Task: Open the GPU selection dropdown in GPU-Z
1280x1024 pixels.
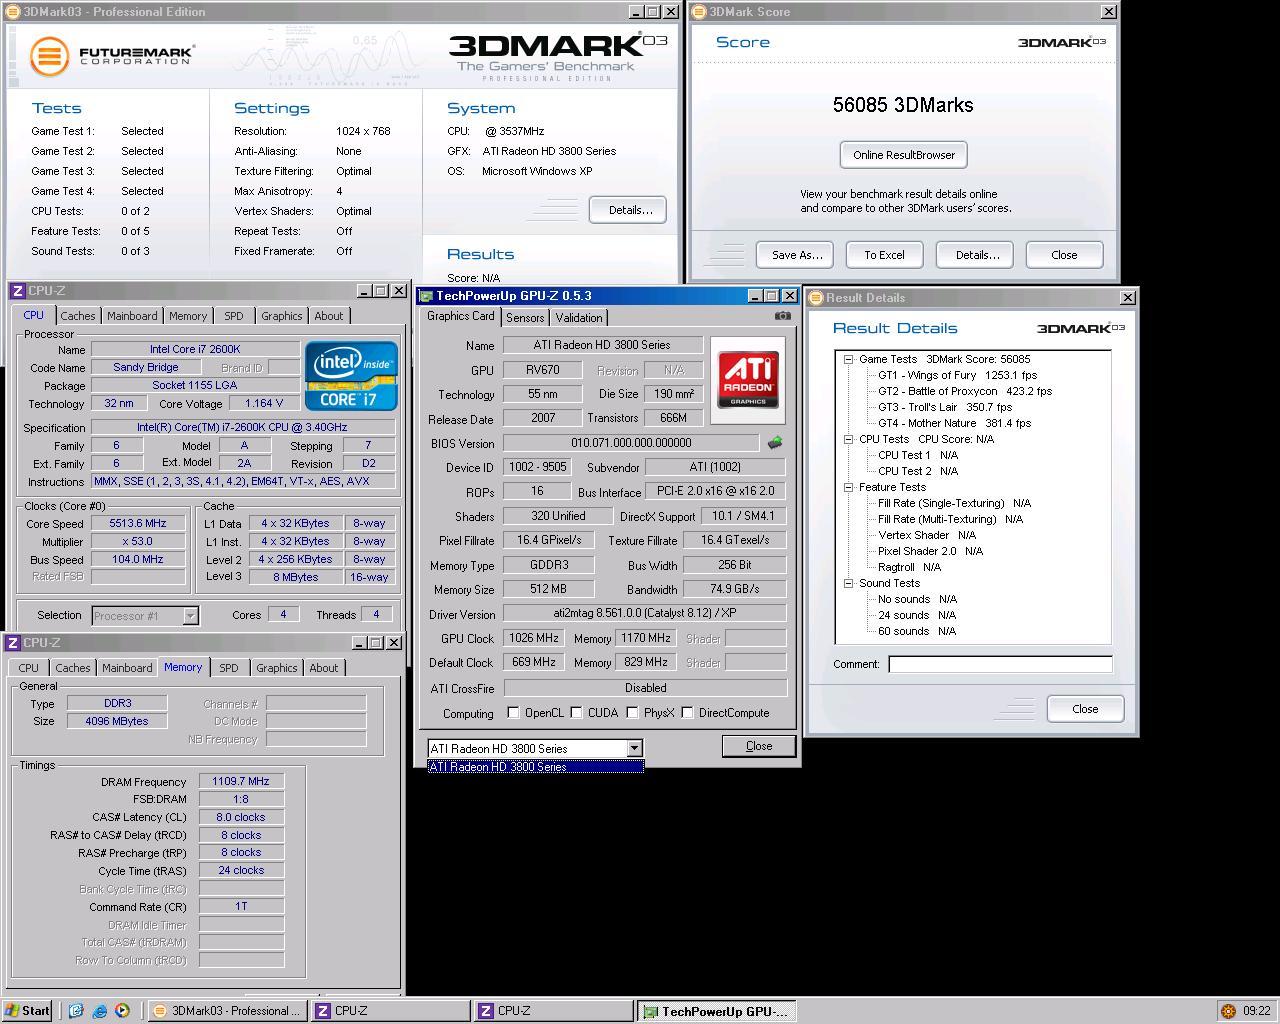Action: coord(634,748)
